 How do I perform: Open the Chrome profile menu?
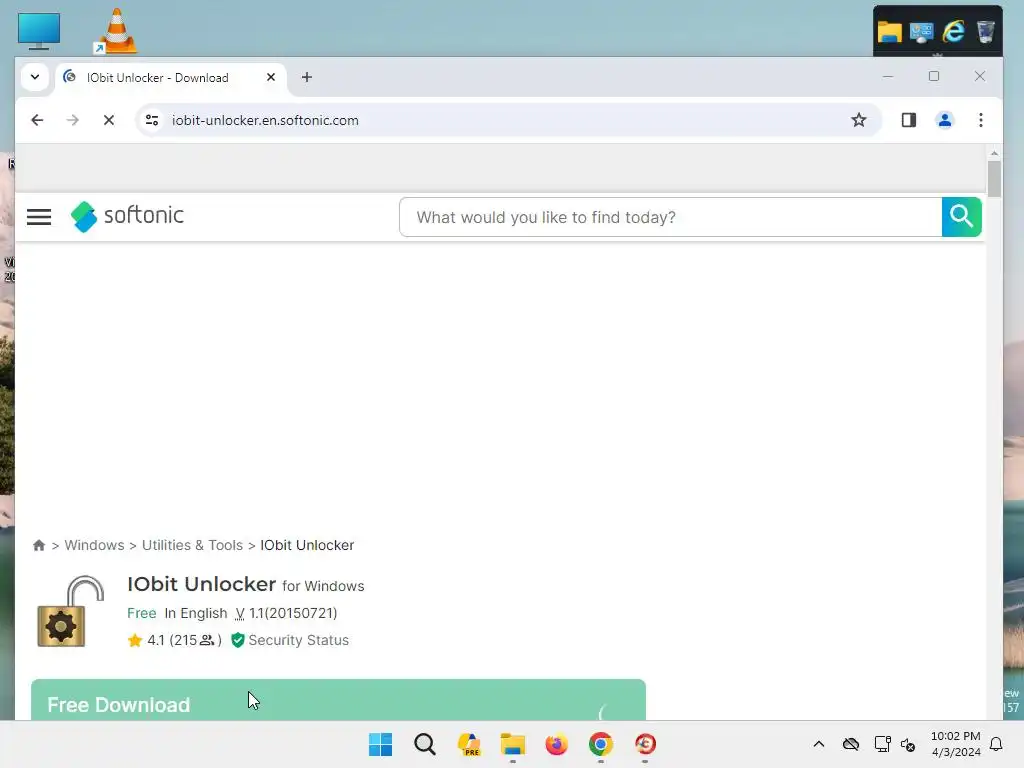tap(944, 120)
